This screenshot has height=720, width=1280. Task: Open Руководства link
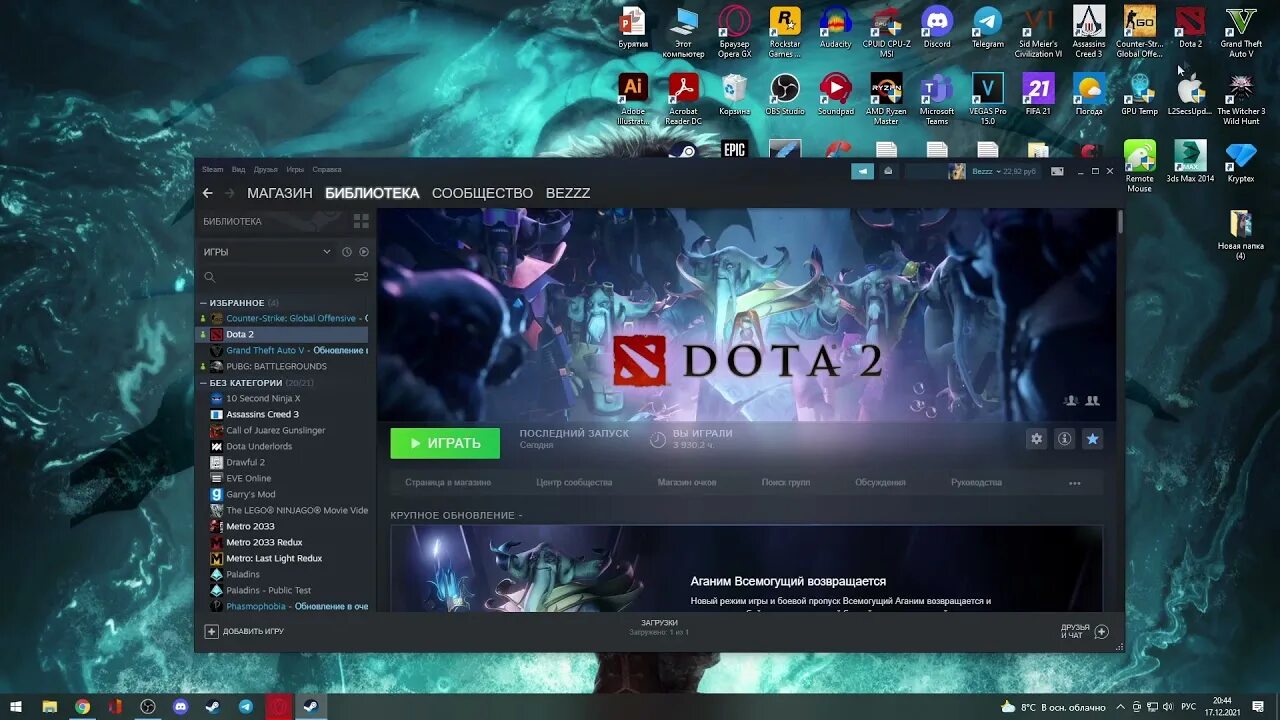pos(976,482)
